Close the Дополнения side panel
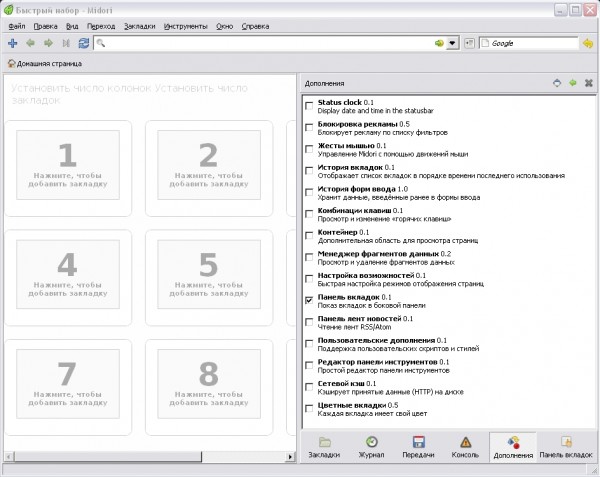Image resolution: width=600 pixels, height=477 pixels. click(x=589, y=83)
